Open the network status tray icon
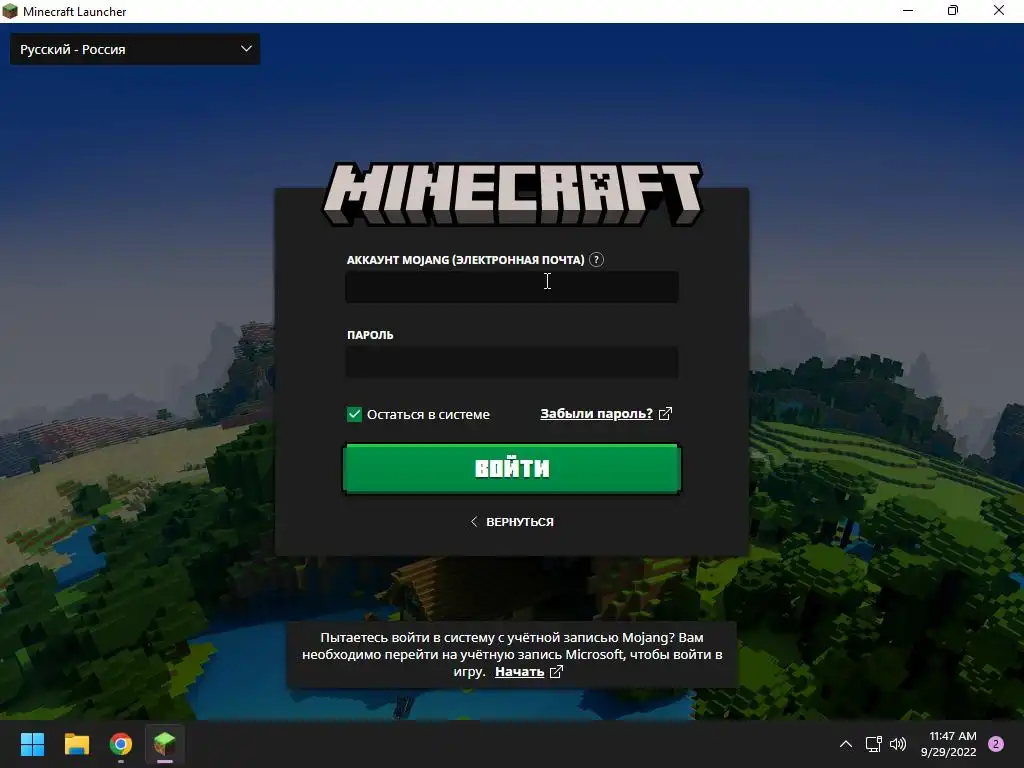The height and width of the screenshot is (768, 1024). tap(873, 744)
